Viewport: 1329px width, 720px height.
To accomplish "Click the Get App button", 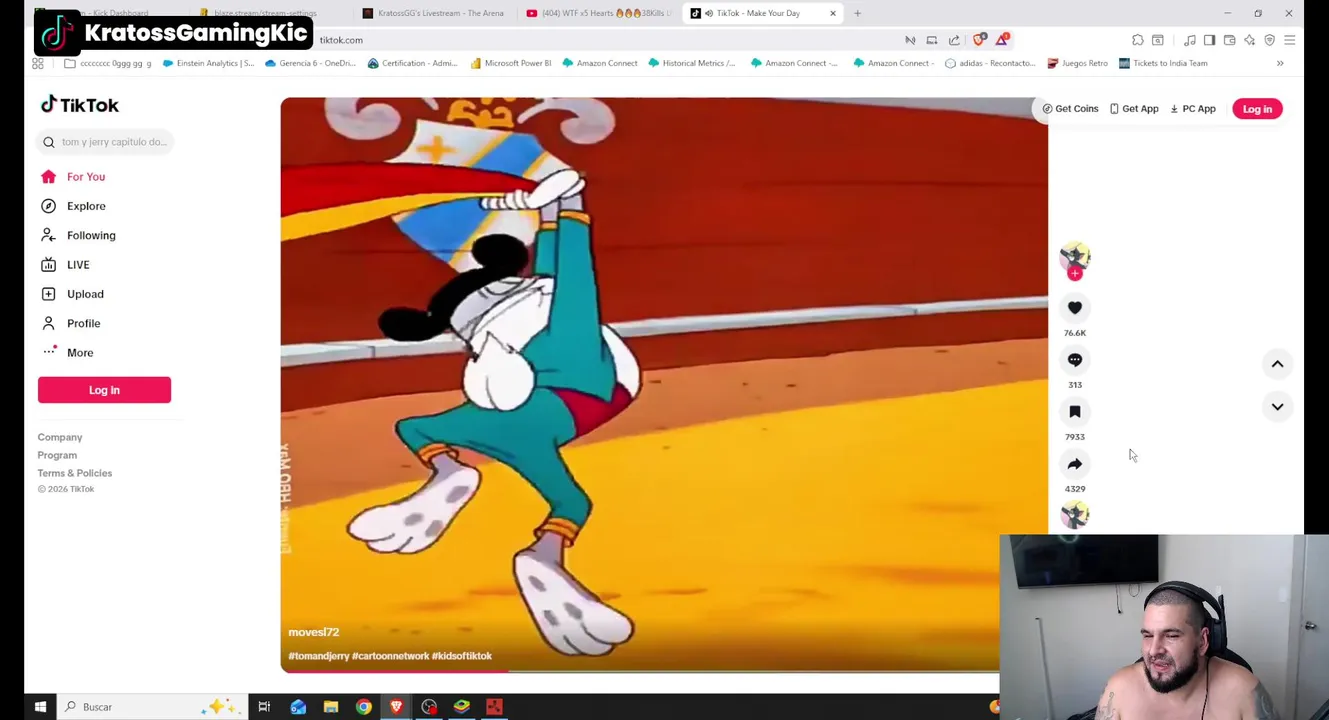I will point(1134,109).
